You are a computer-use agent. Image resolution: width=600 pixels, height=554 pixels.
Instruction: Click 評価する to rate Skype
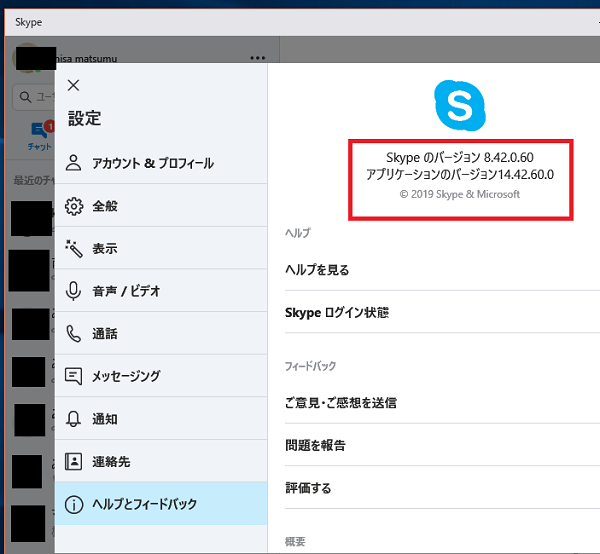308,488
